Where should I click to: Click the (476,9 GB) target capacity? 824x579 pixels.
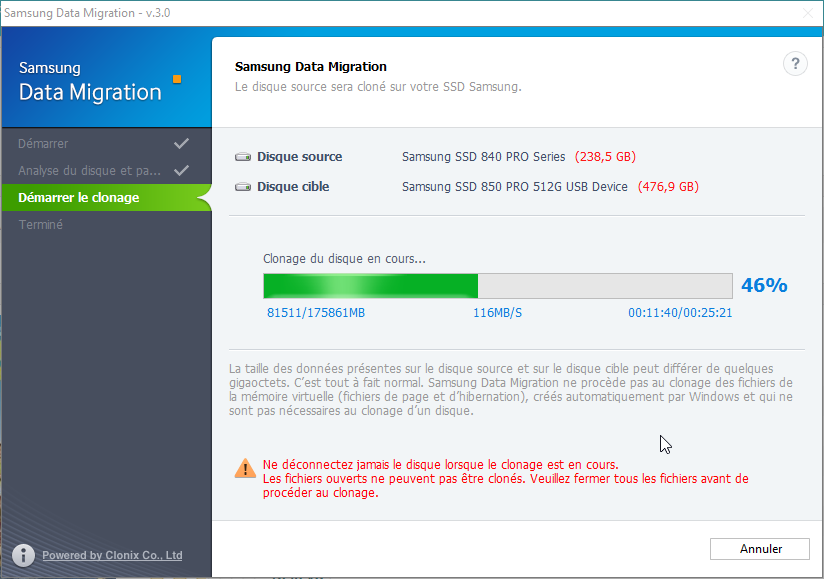click(x=668, y=187)
